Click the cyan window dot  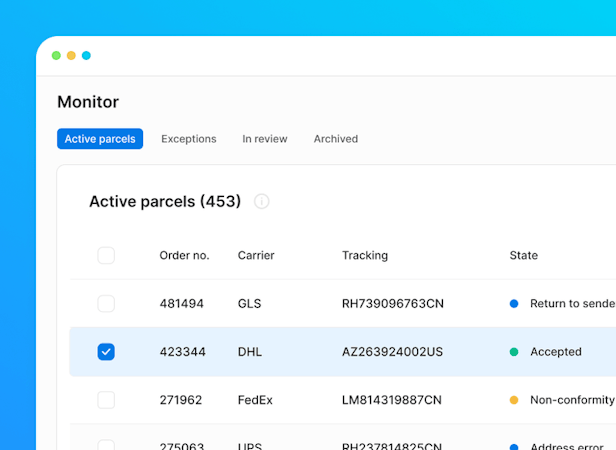(x=86, y=55)
